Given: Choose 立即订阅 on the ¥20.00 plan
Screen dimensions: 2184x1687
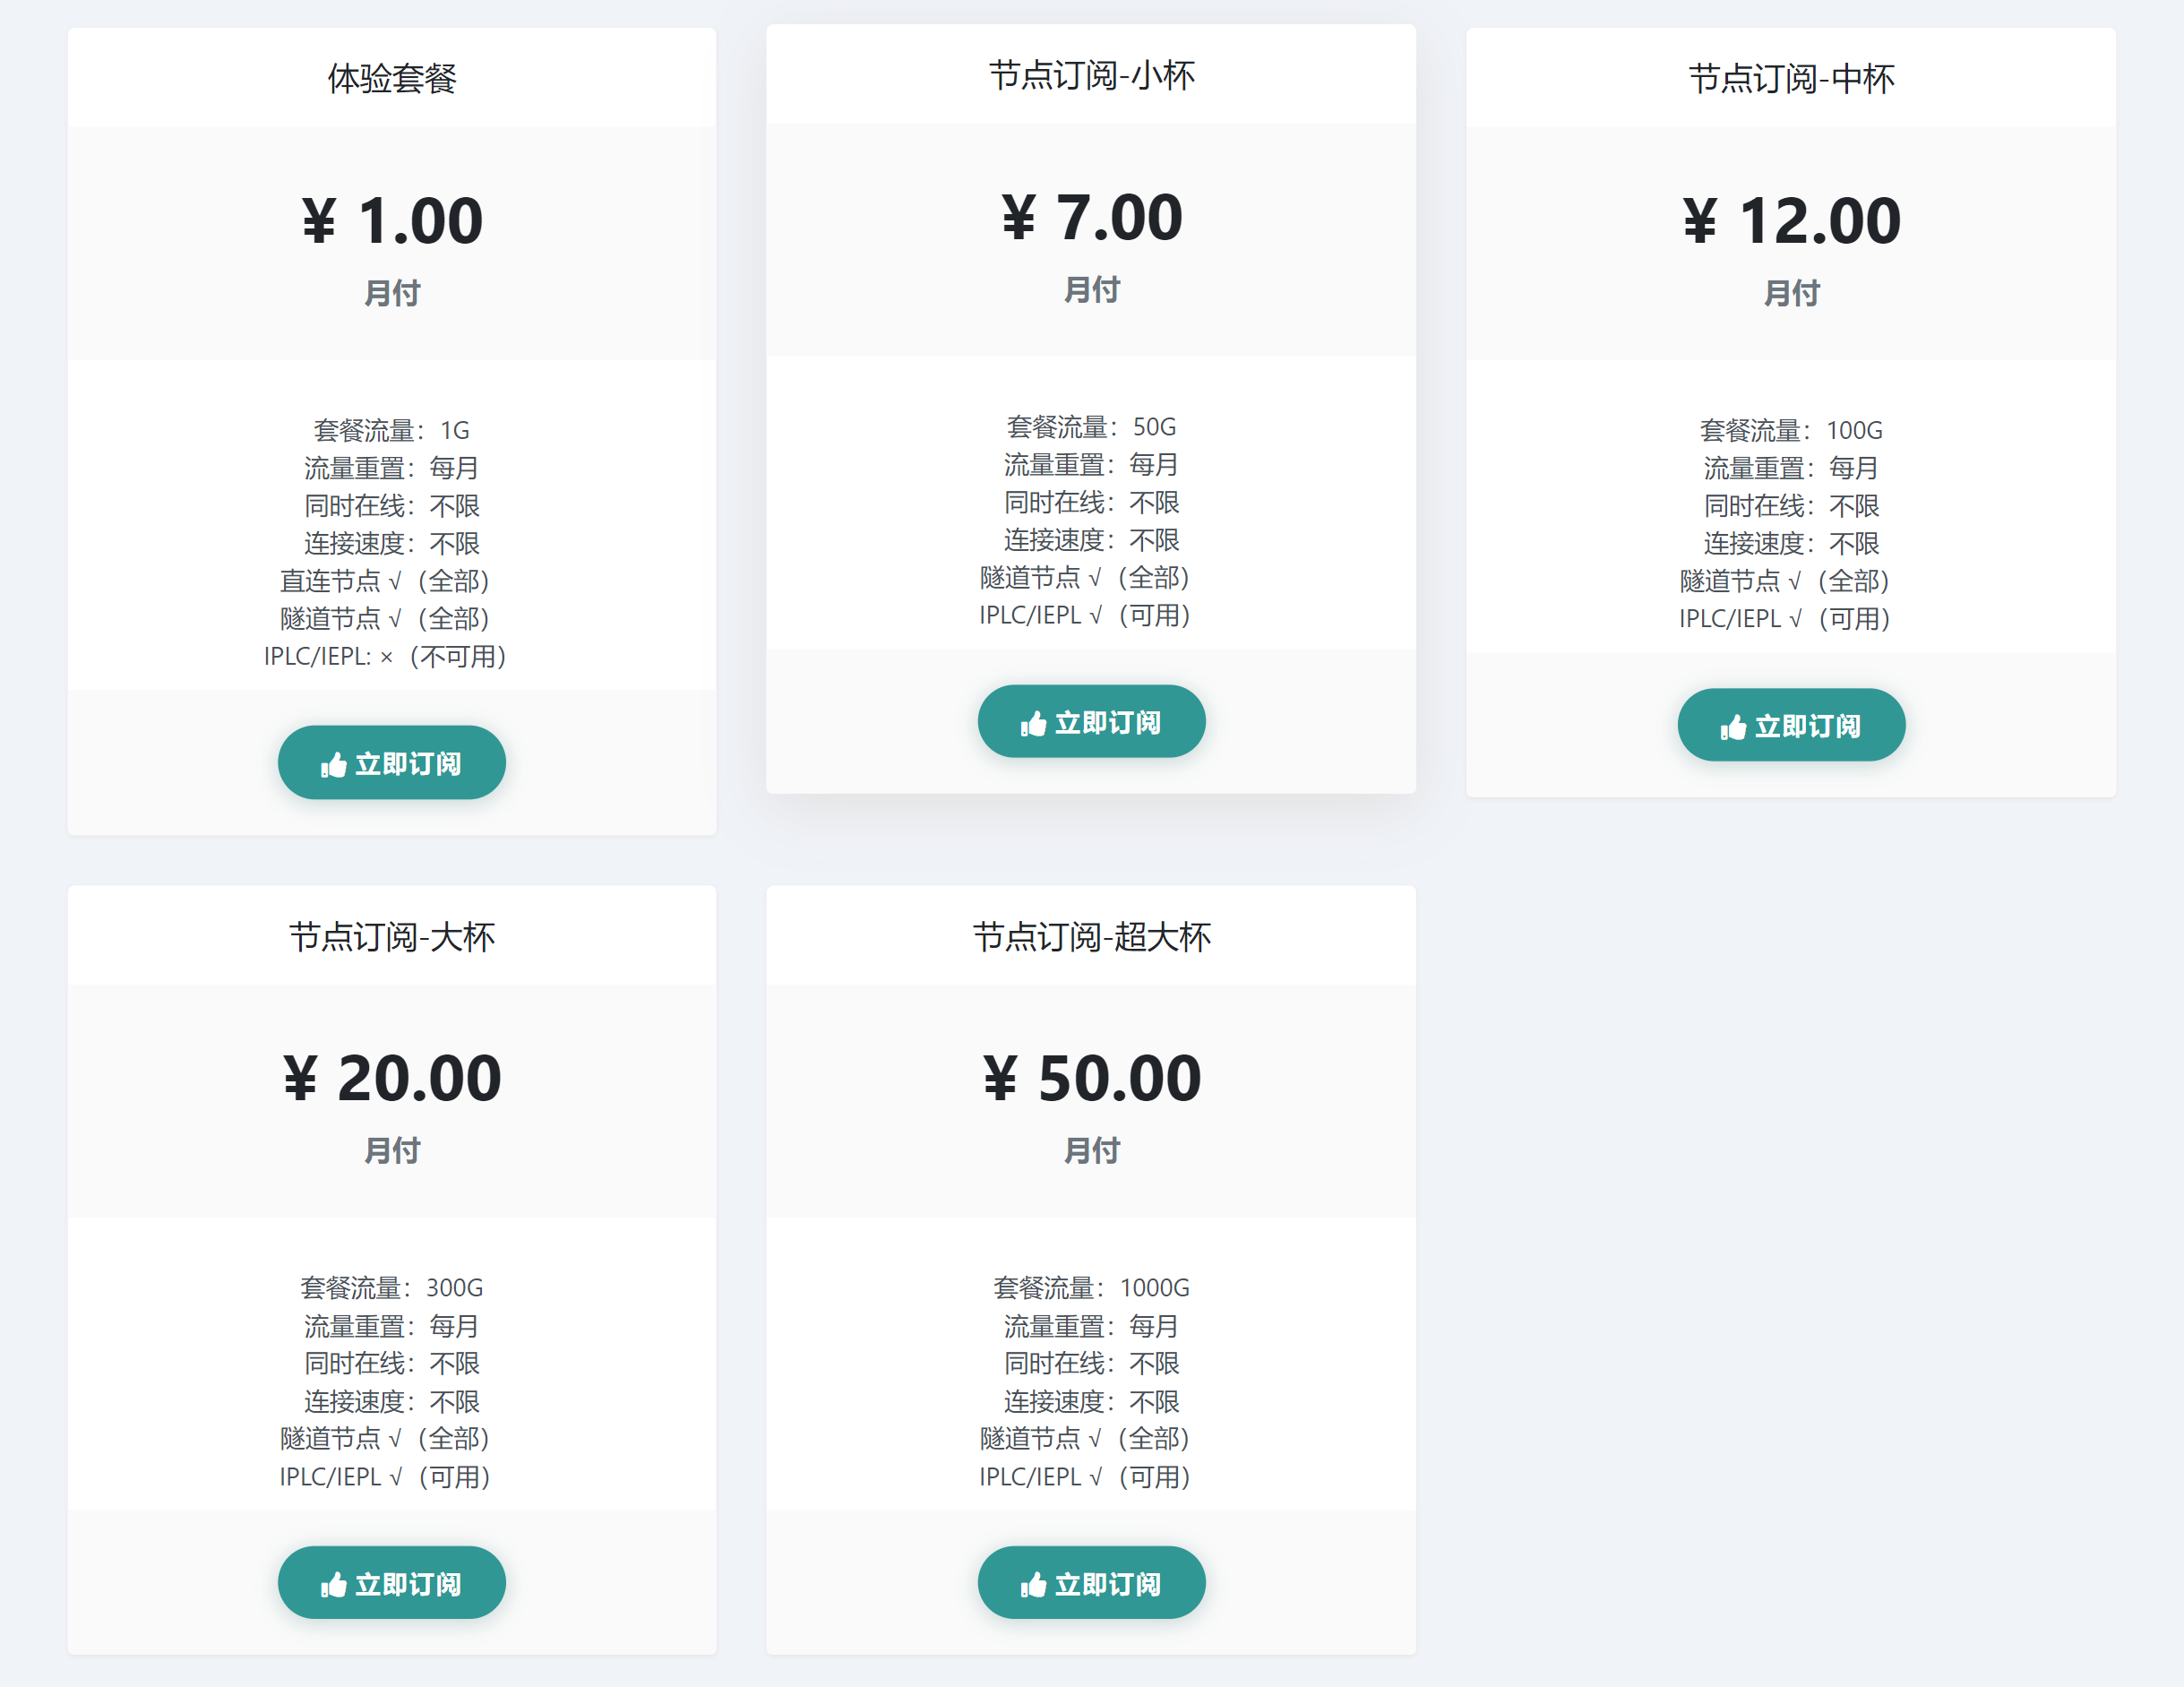Looking at the screenshot, I should [392, 1583].
